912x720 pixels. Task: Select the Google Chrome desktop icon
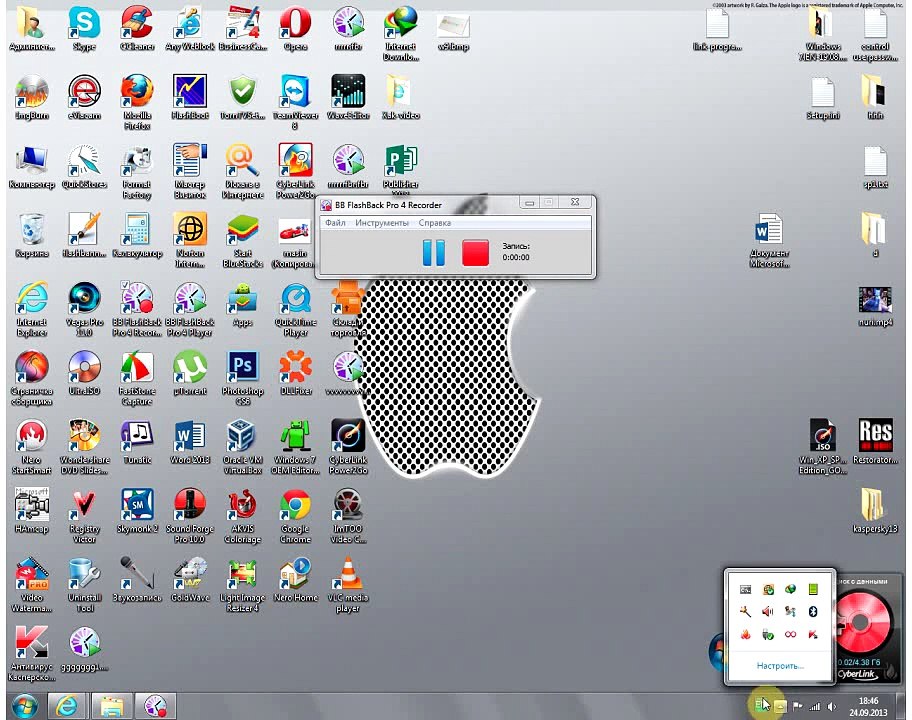tap(295, 515)
